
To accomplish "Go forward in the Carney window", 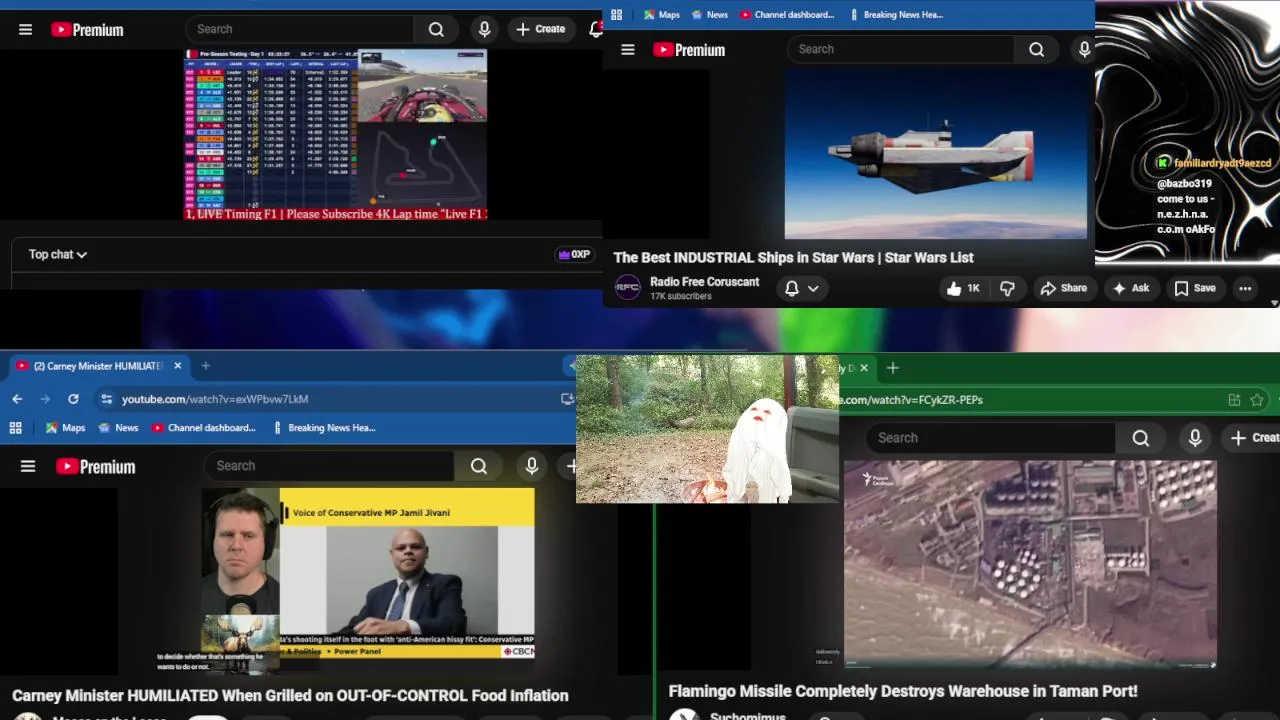I will tap(45, 399).
